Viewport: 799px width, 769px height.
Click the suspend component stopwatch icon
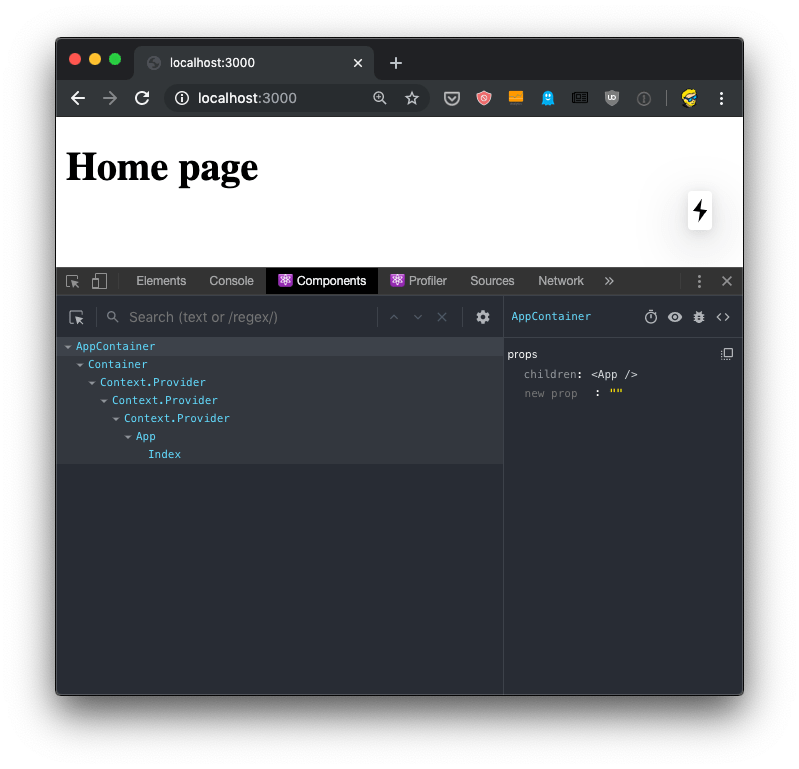pos(651,317)
